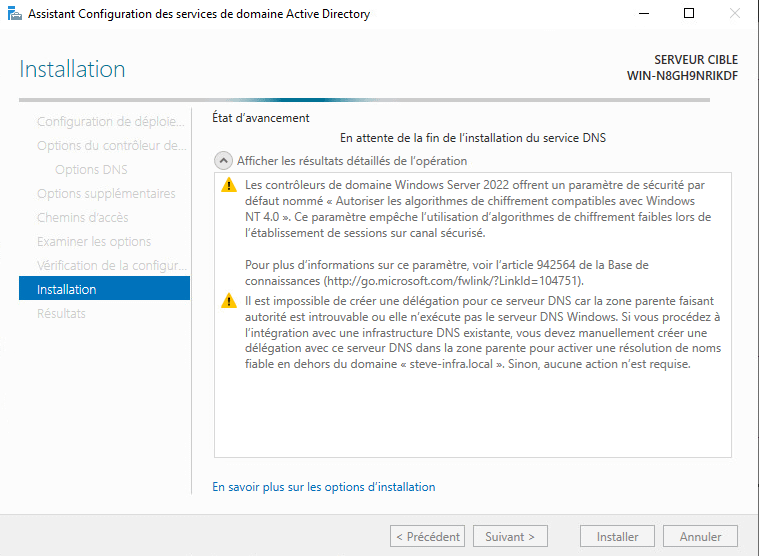Click the second yellow warning icon
Viewport: 759px width, 556px height.
[x=229, y=301]
